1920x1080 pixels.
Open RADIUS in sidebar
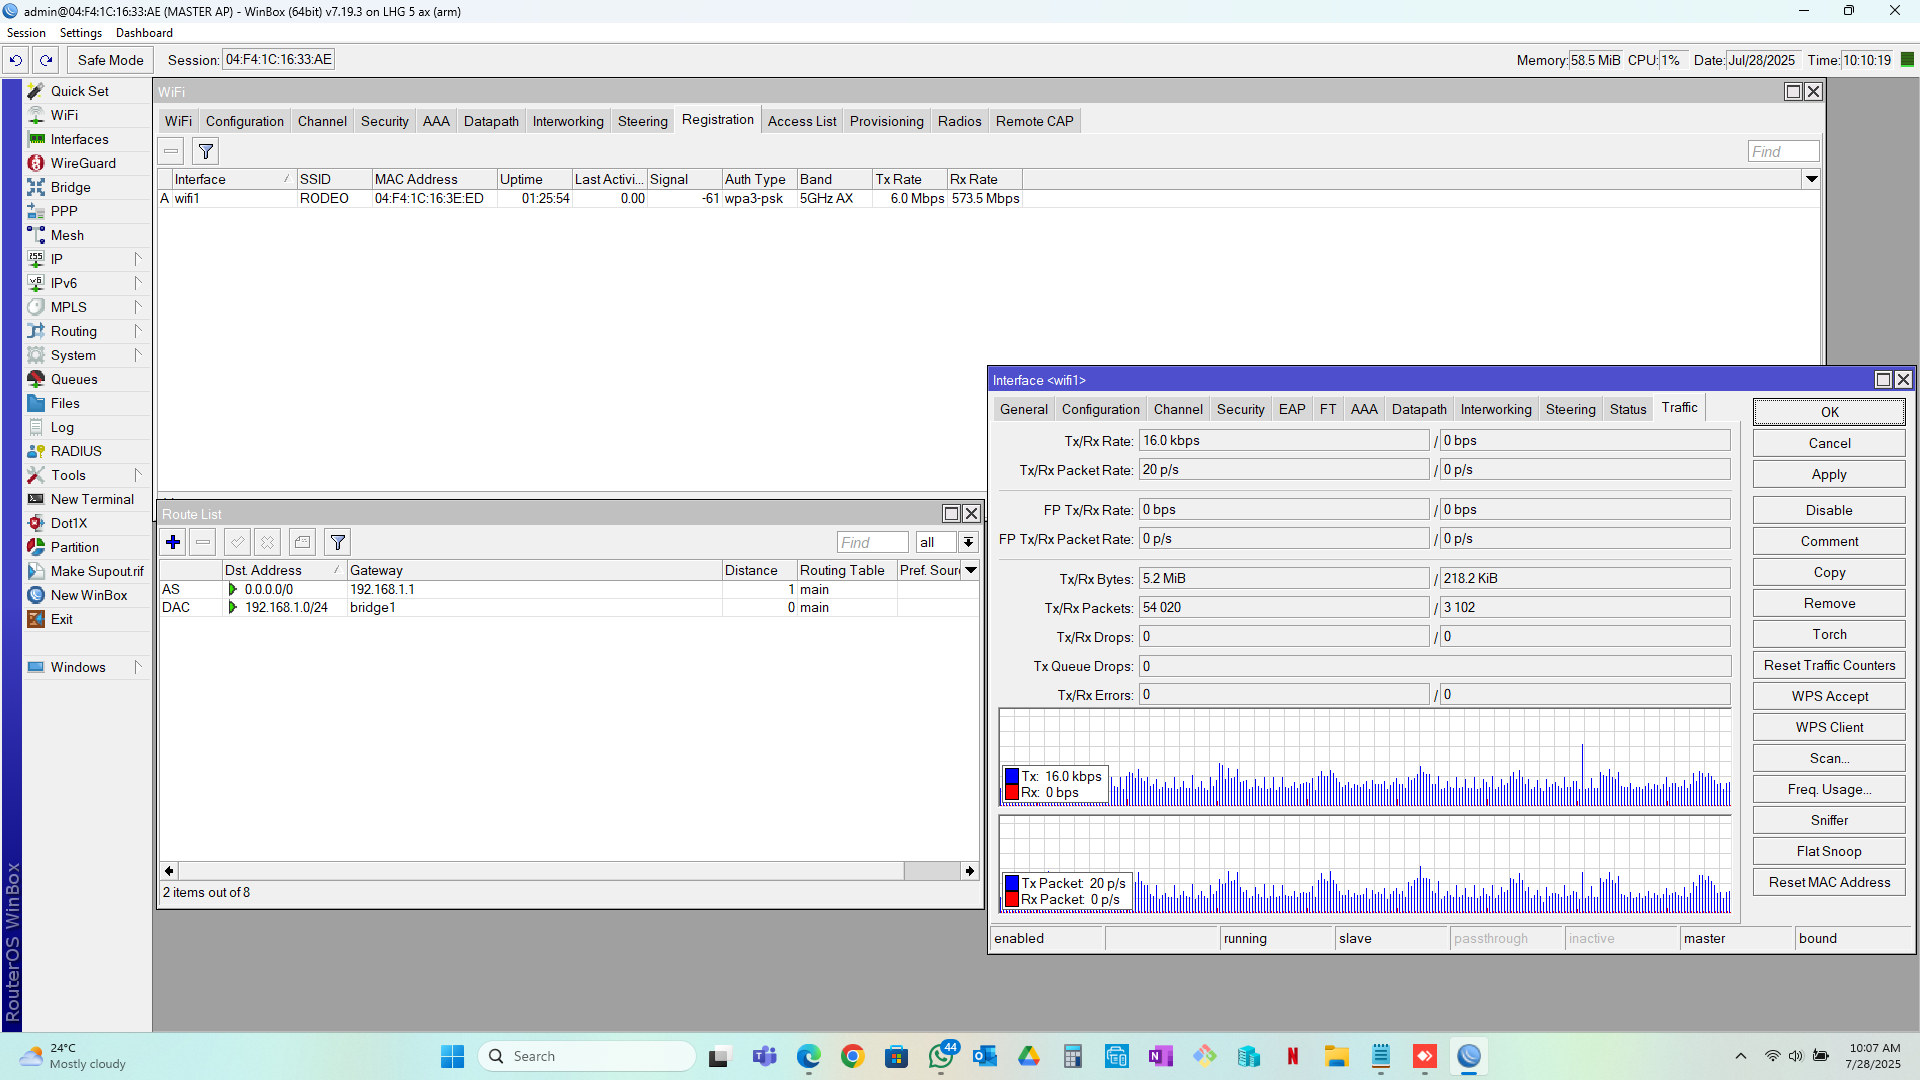coord(76,451)
